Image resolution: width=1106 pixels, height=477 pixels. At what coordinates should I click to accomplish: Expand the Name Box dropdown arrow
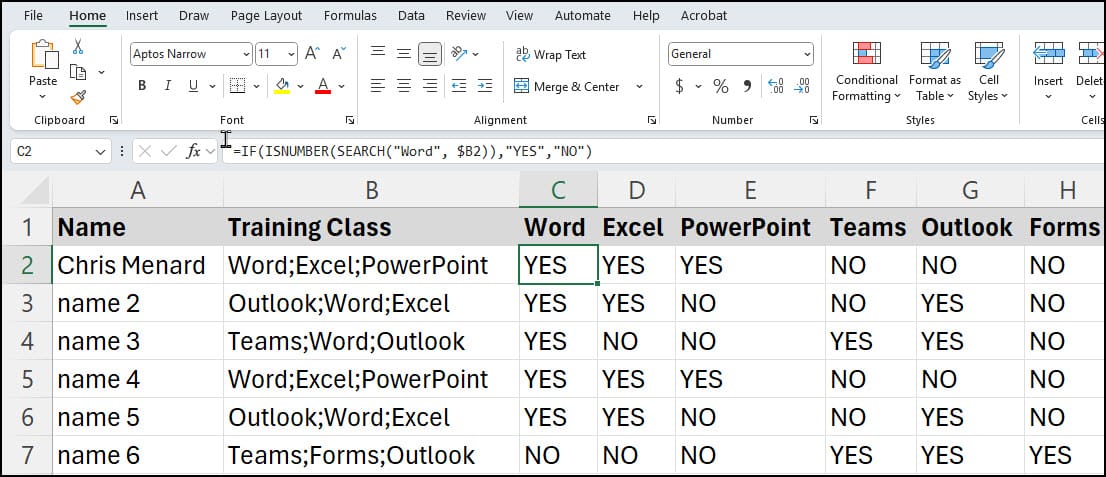coord(99,151)
